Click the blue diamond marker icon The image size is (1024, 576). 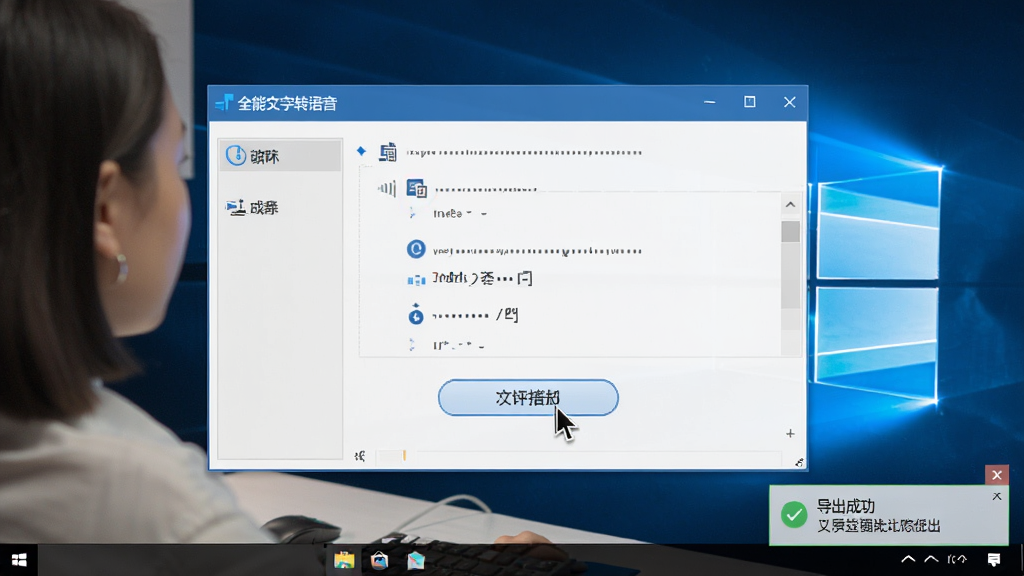[x=361, y=151]
